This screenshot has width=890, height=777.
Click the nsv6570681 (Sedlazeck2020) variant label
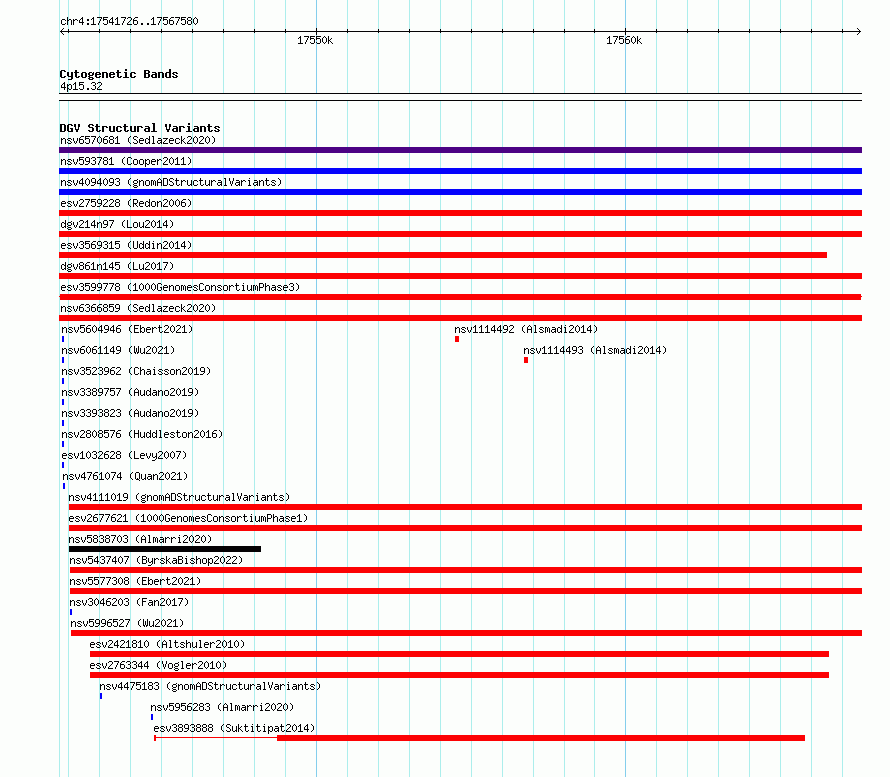point(138,140)
